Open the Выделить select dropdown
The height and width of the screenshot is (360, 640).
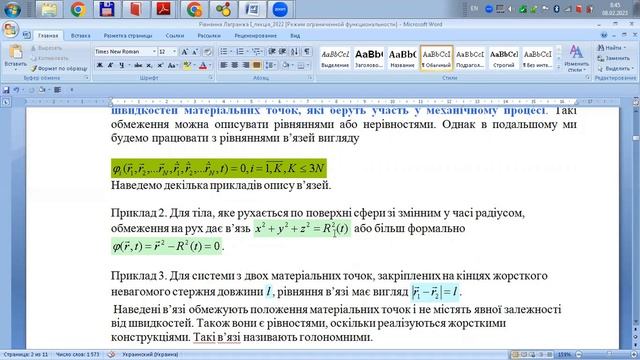[616, 69]
